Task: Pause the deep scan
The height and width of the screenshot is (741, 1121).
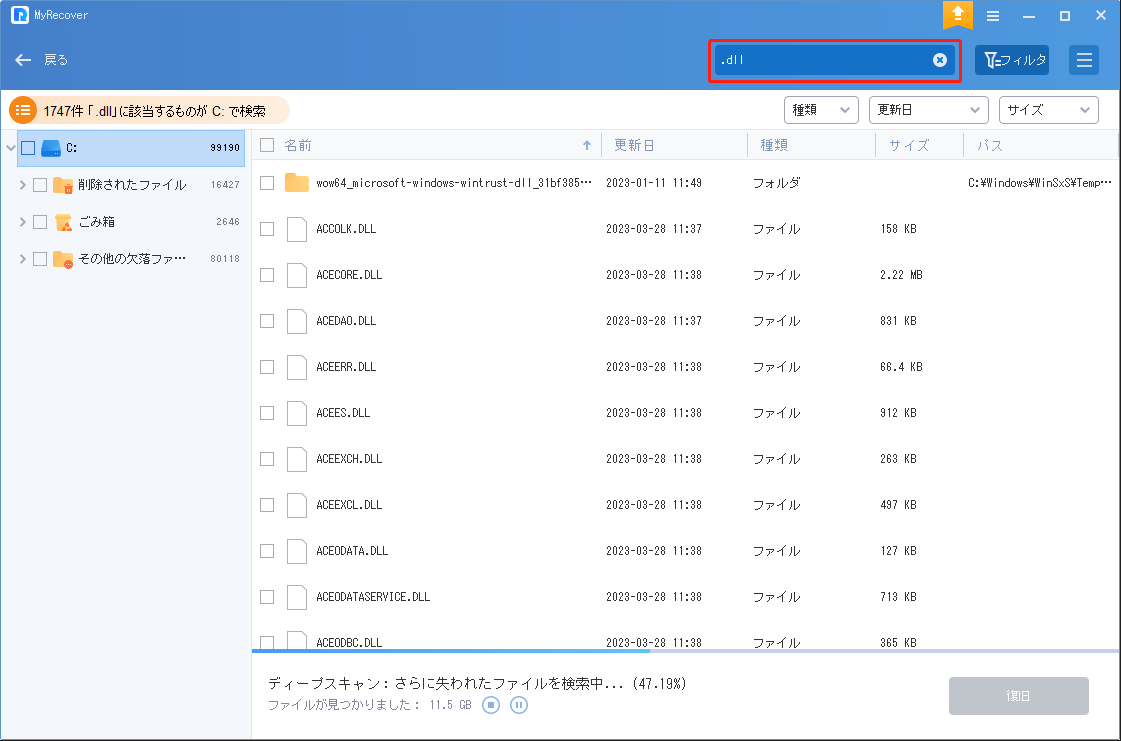Action: click(x=519, y=705)
